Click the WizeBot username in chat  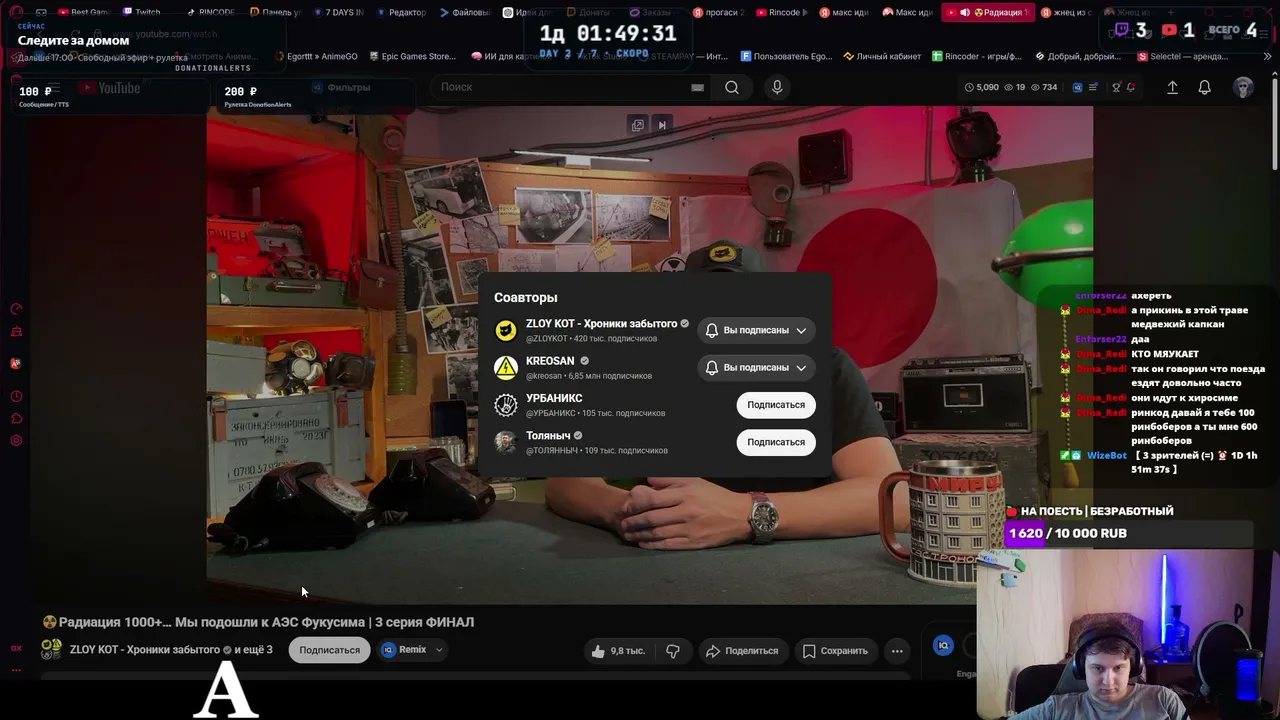1106,455
